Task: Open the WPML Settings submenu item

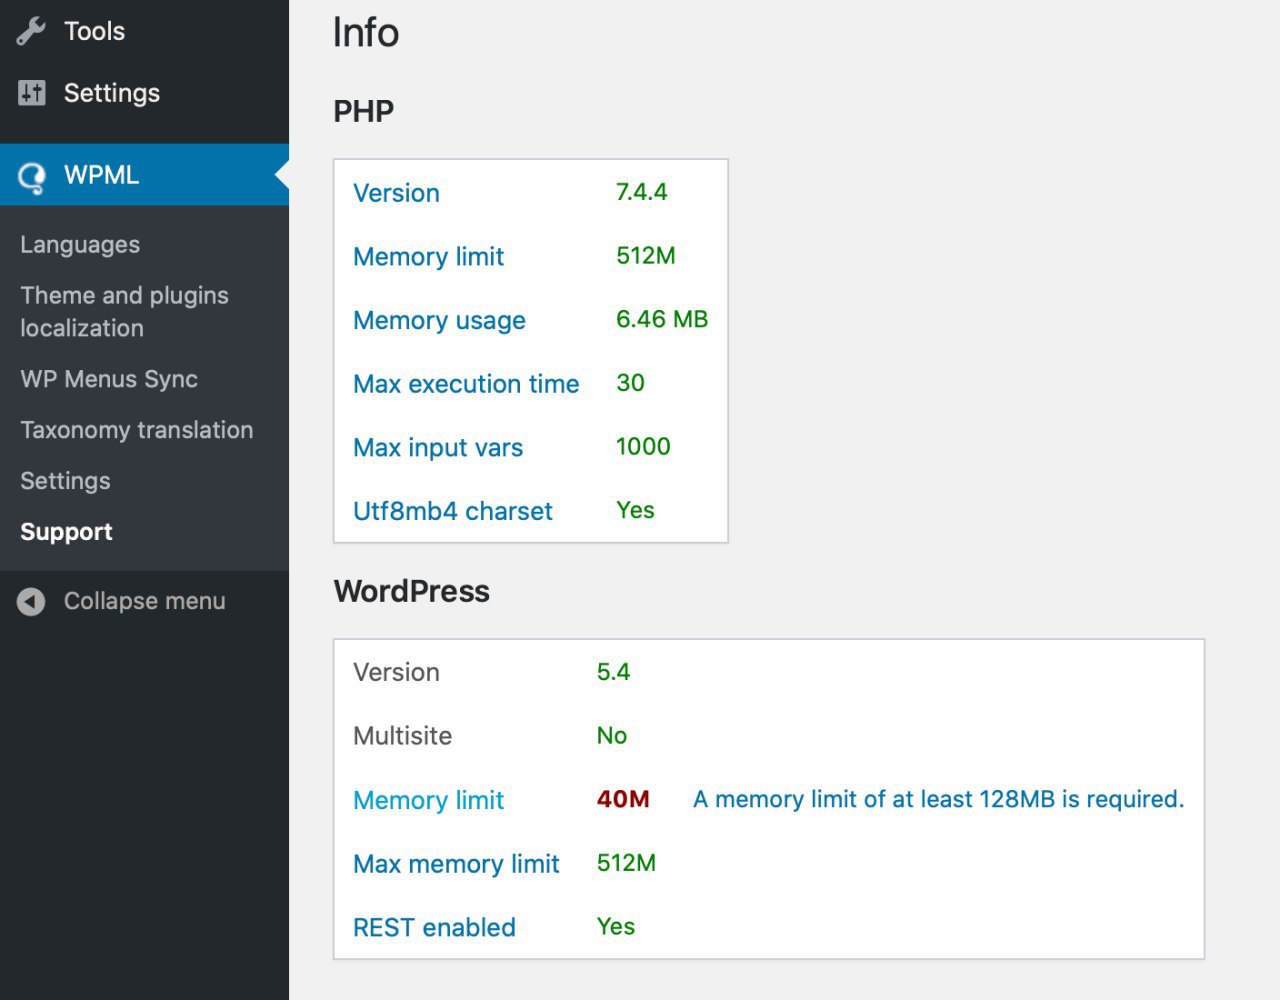Action: pos(65,481)
